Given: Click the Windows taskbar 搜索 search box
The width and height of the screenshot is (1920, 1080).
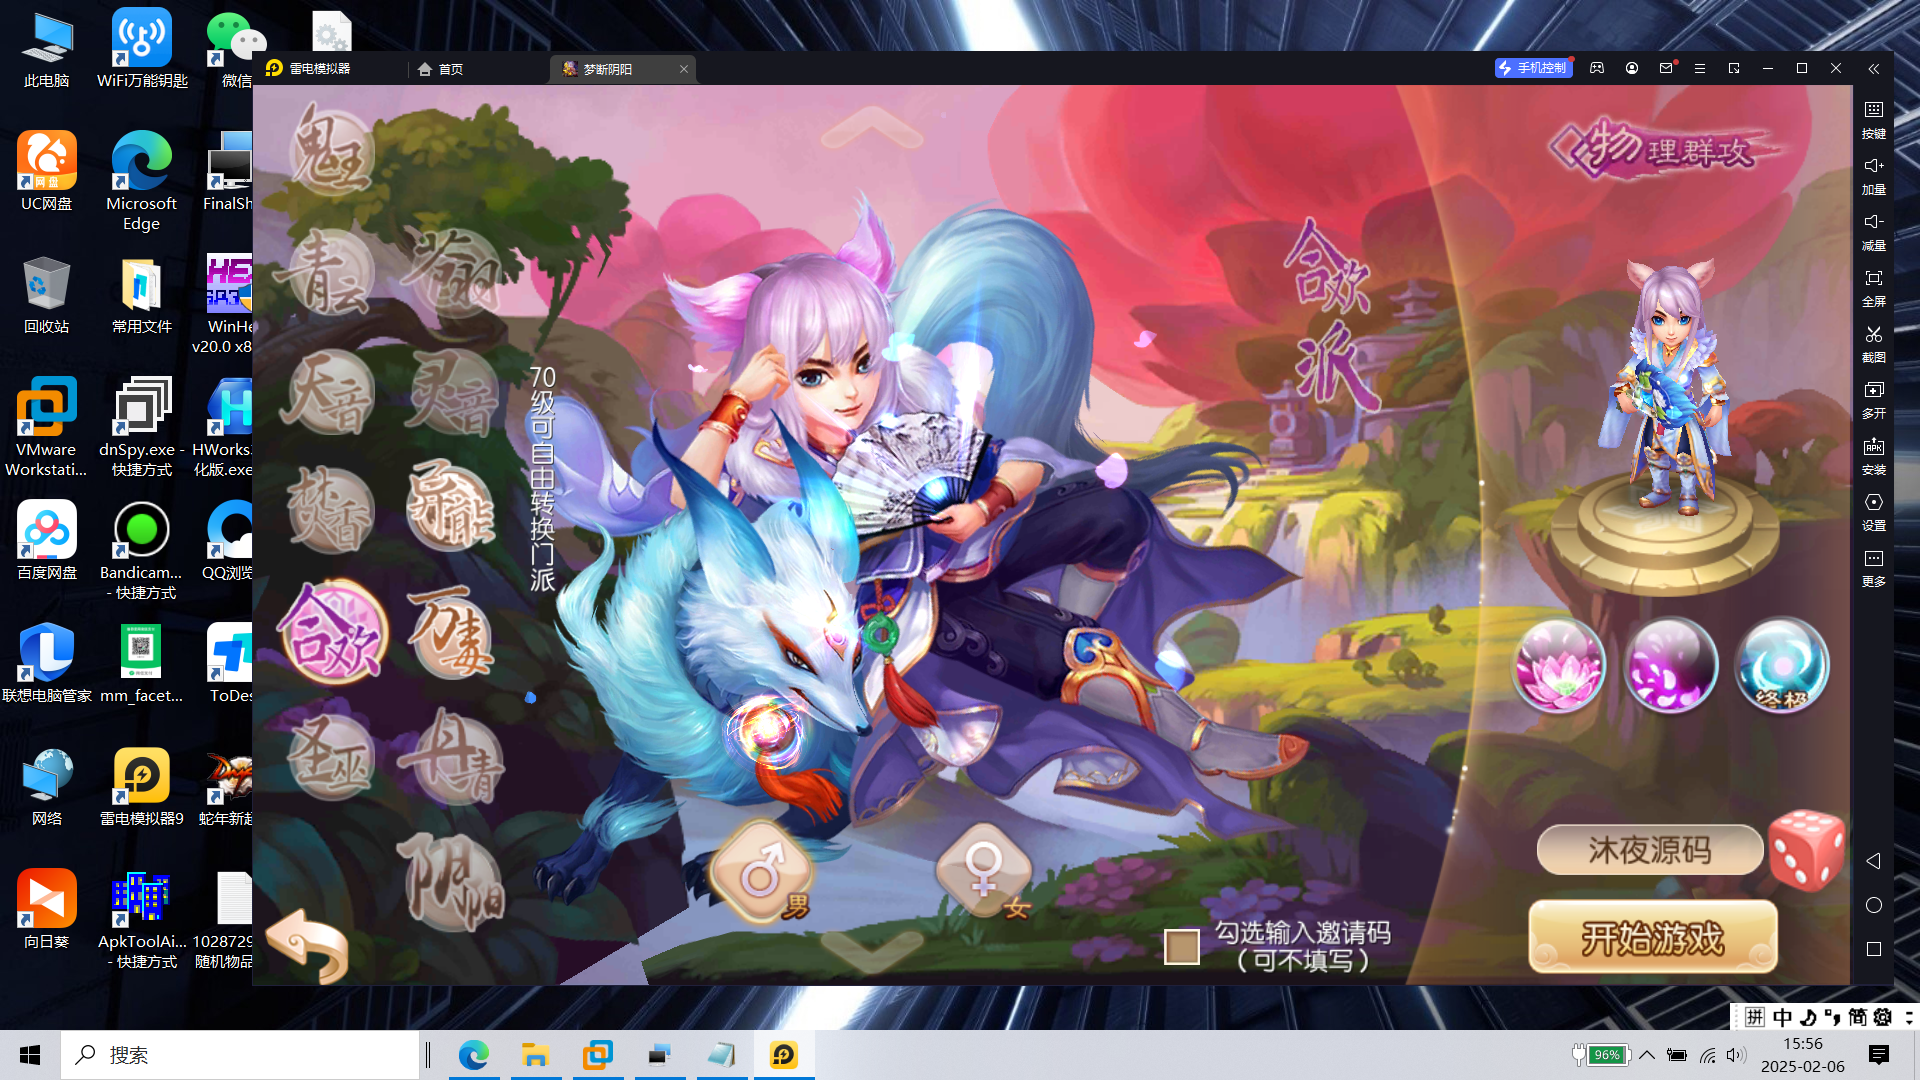Looking at the screenshot, I should tap(240, 1055).
